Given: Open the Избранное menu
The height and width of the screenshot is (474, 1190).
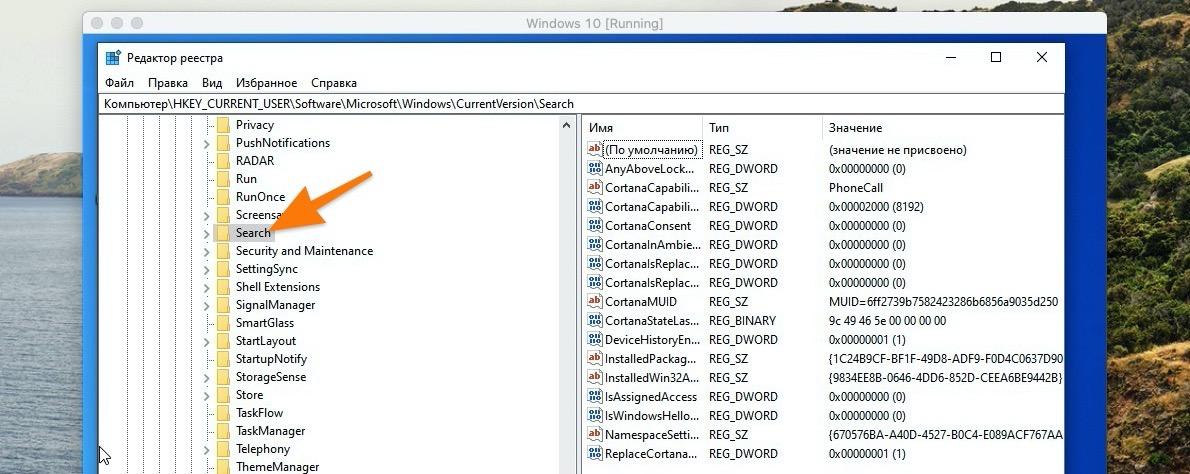Looking at the screenshot, I should tap(266, 83).
